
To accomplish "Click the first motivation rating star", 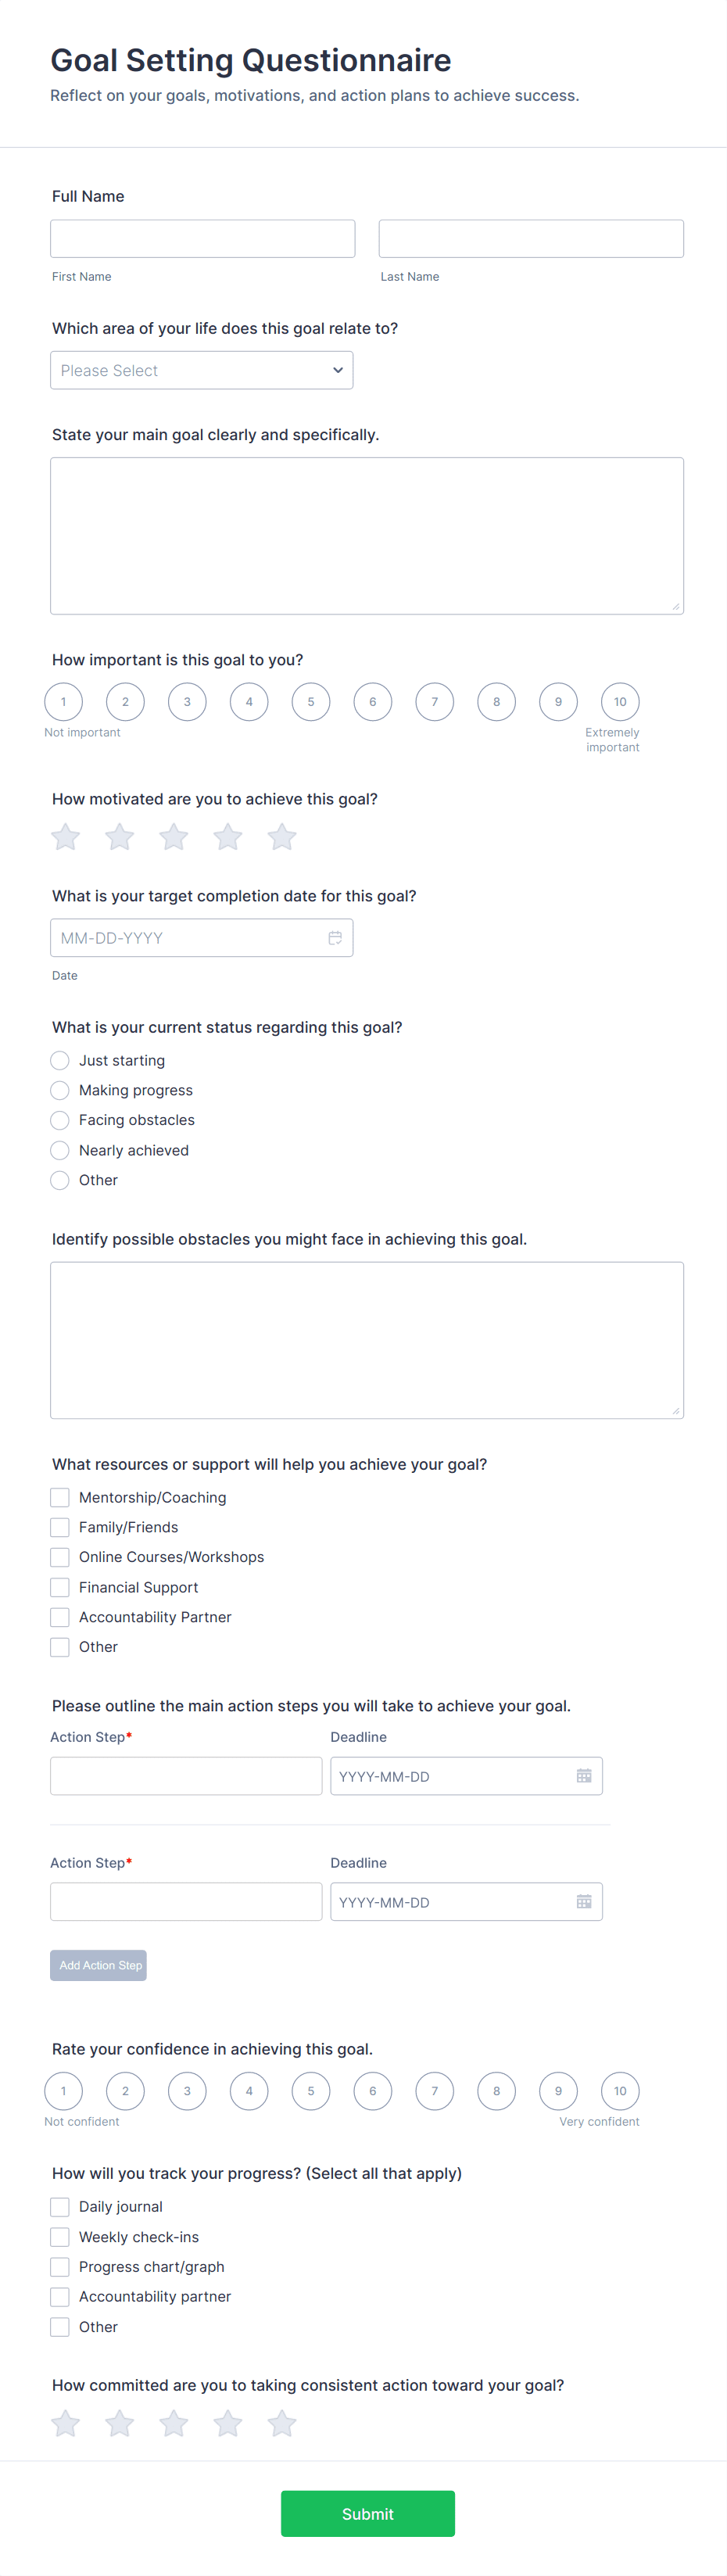I will 66,837.
